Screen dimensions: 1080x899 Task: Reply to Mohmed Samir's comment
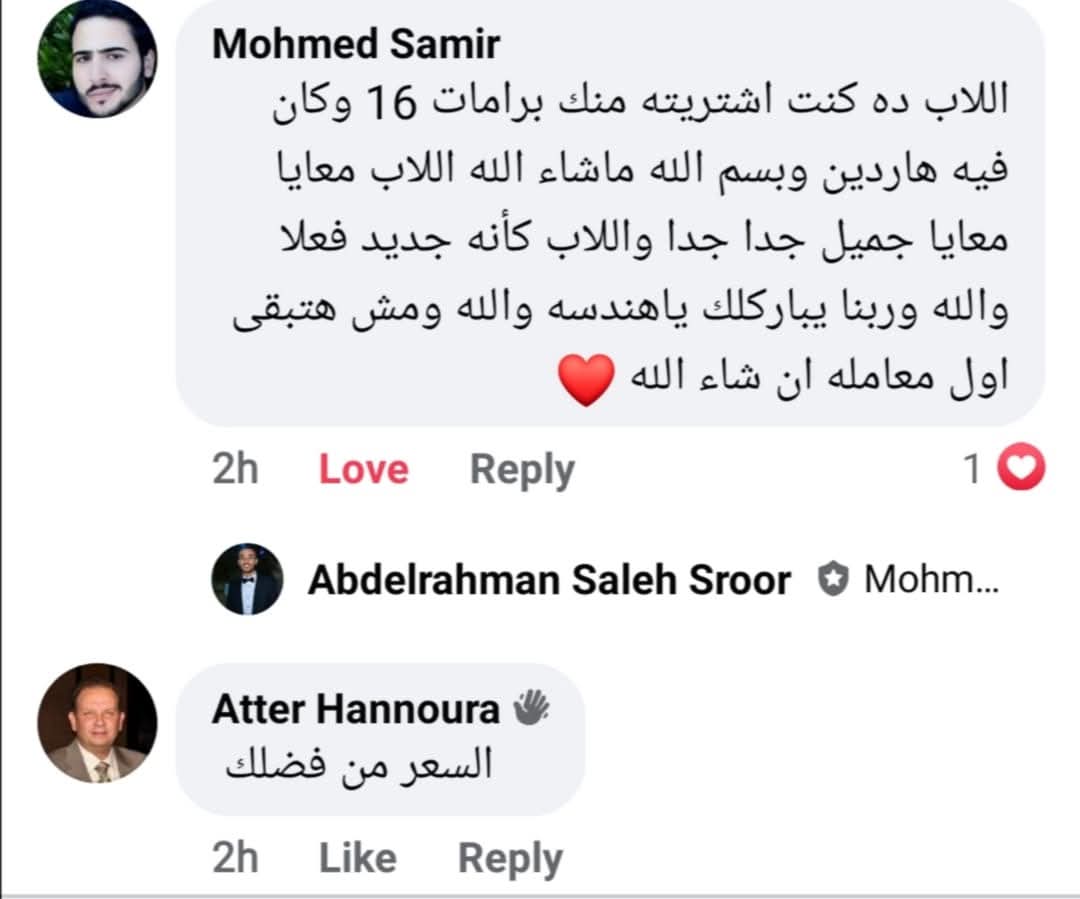point(522,470)
